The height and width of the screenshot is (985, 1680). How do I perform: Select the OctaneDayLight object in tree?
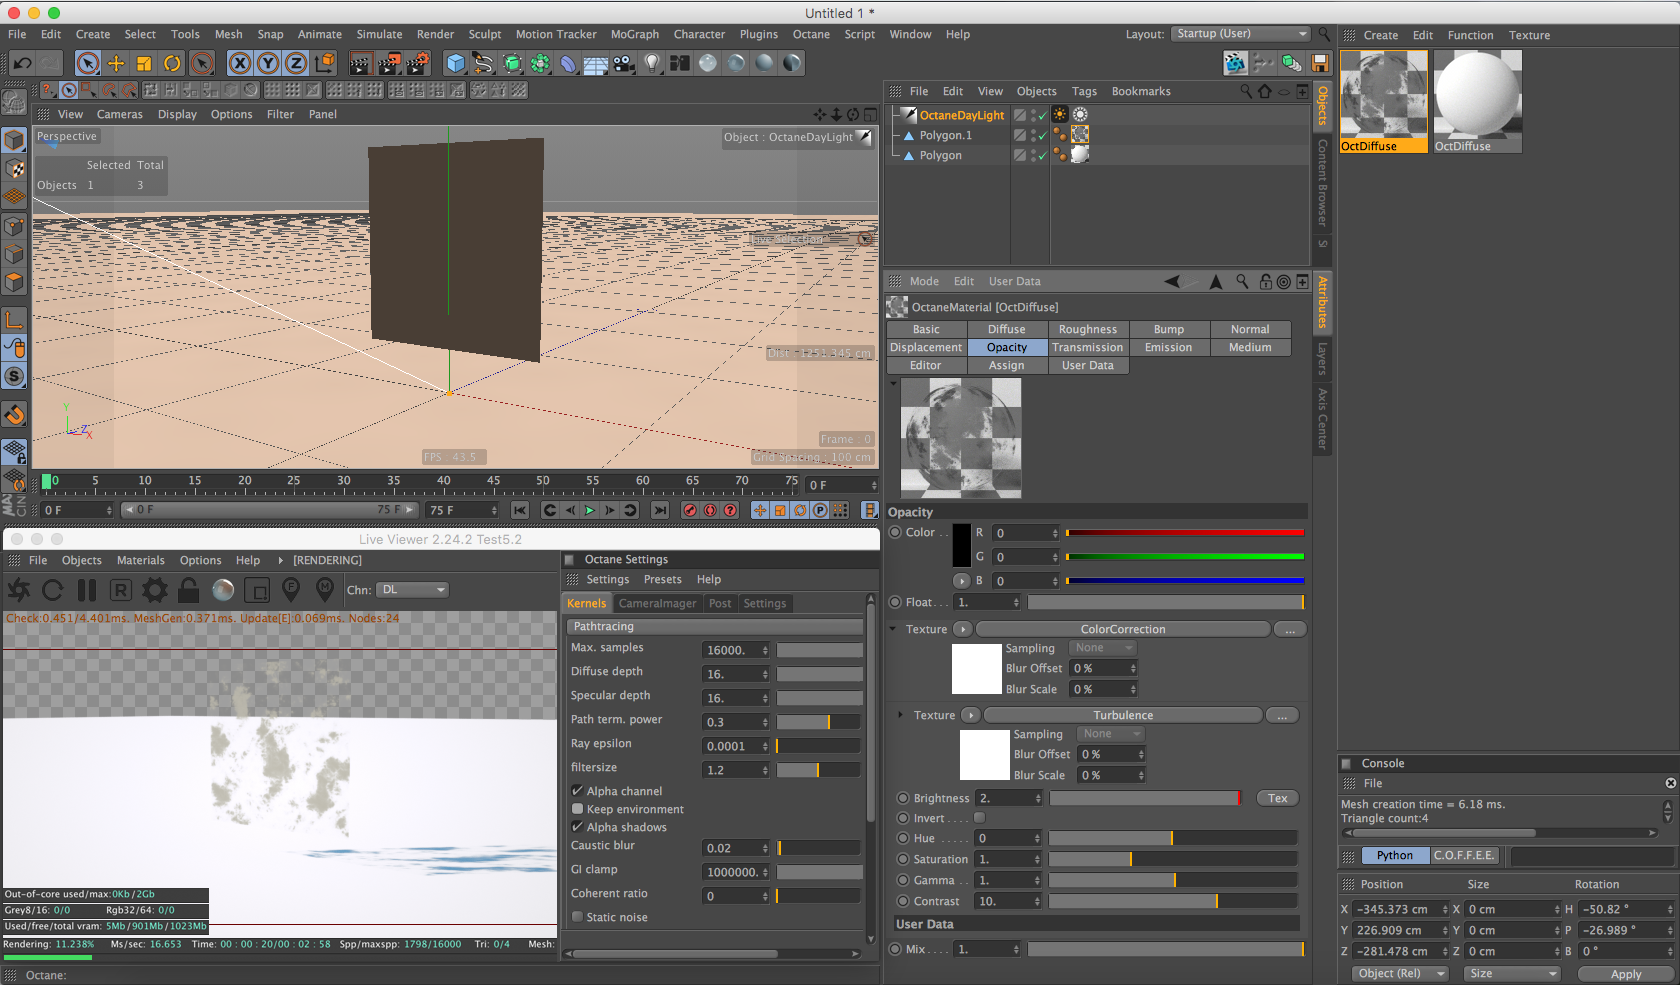(961, 115)
